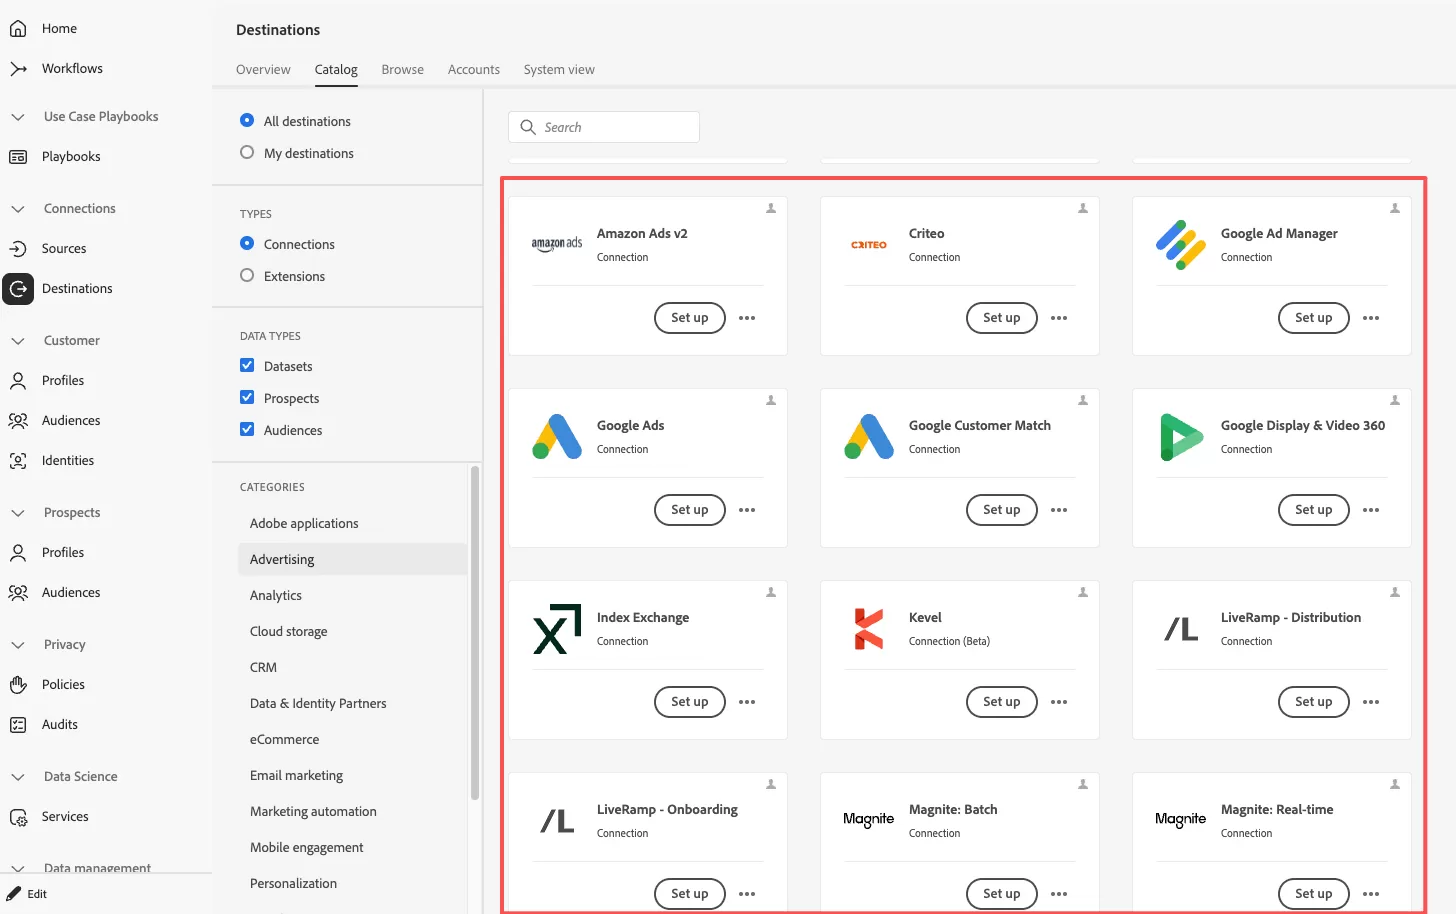Collapse the Use Case Playbooks section
Image resolution: width=1456 pixels, height=914 pixels.
point(18,117)
